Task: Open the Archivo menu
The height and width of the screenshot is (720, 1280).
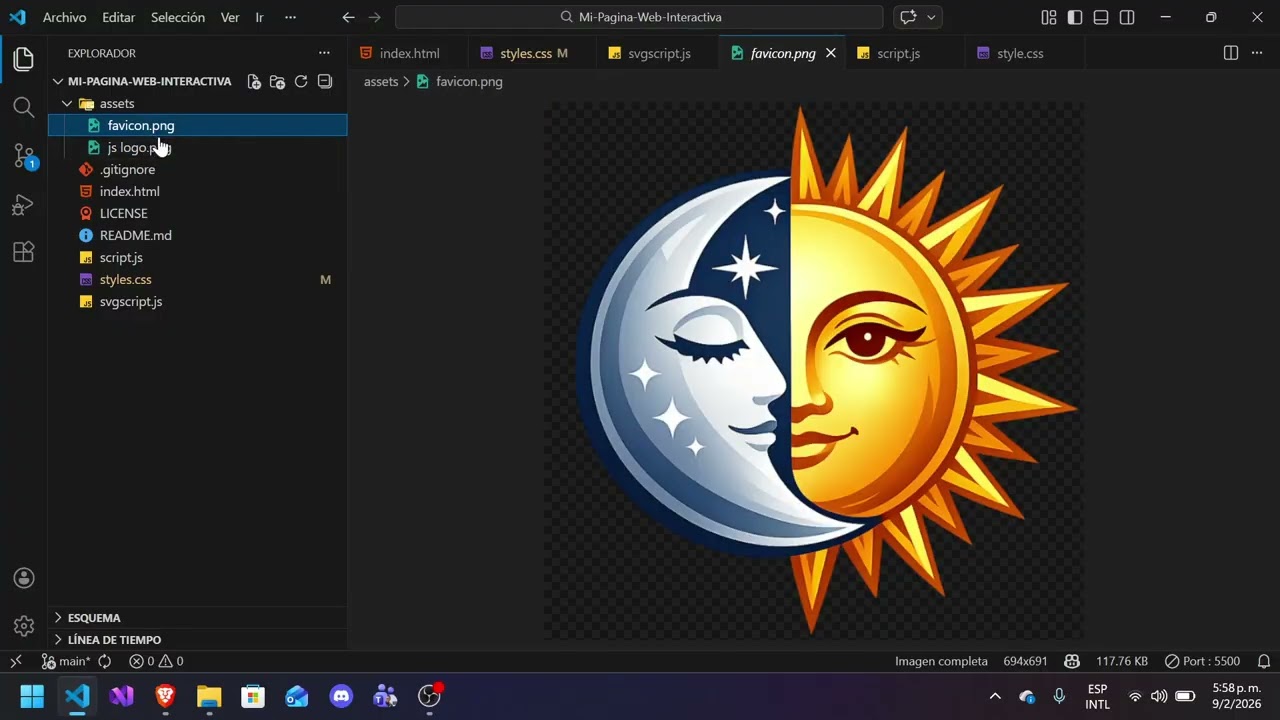Action: (64, 17)
